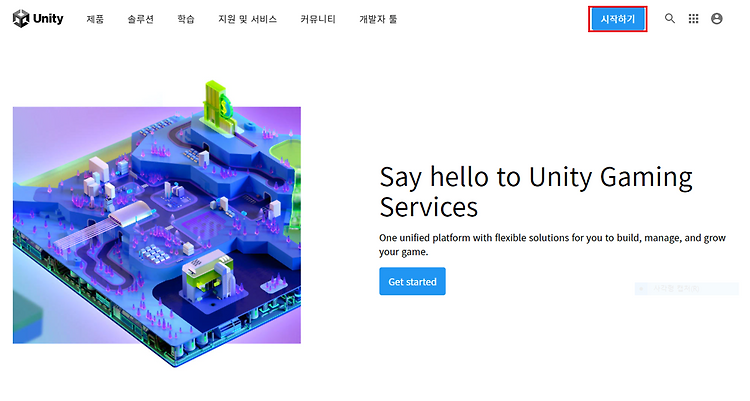Open the 지원 및 서비스 menu
750x401 pixels.
[x=247, y=19]
